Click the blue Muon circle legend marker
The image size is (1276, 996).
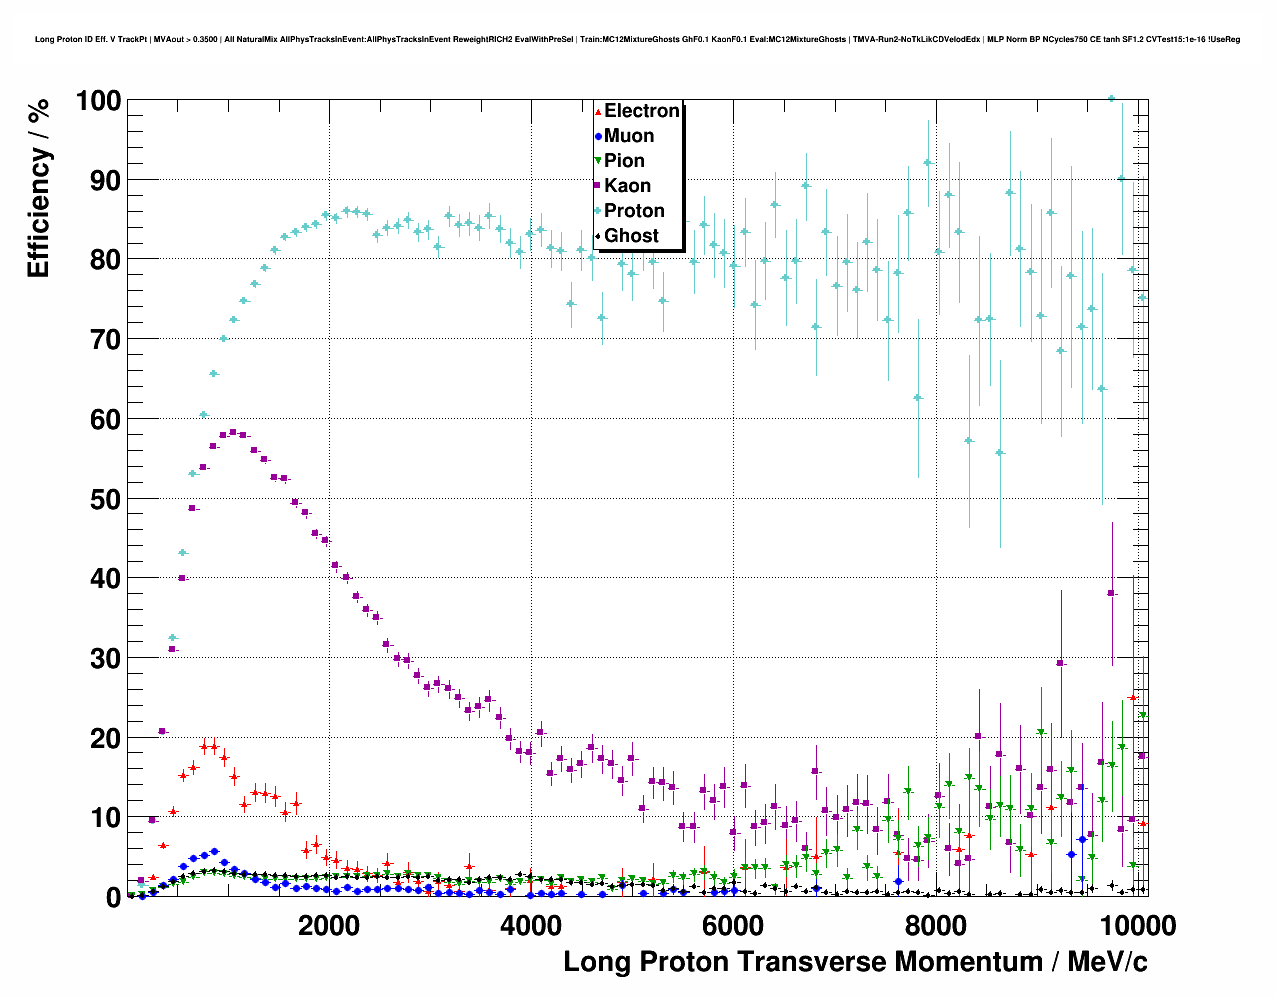(598, 136)
